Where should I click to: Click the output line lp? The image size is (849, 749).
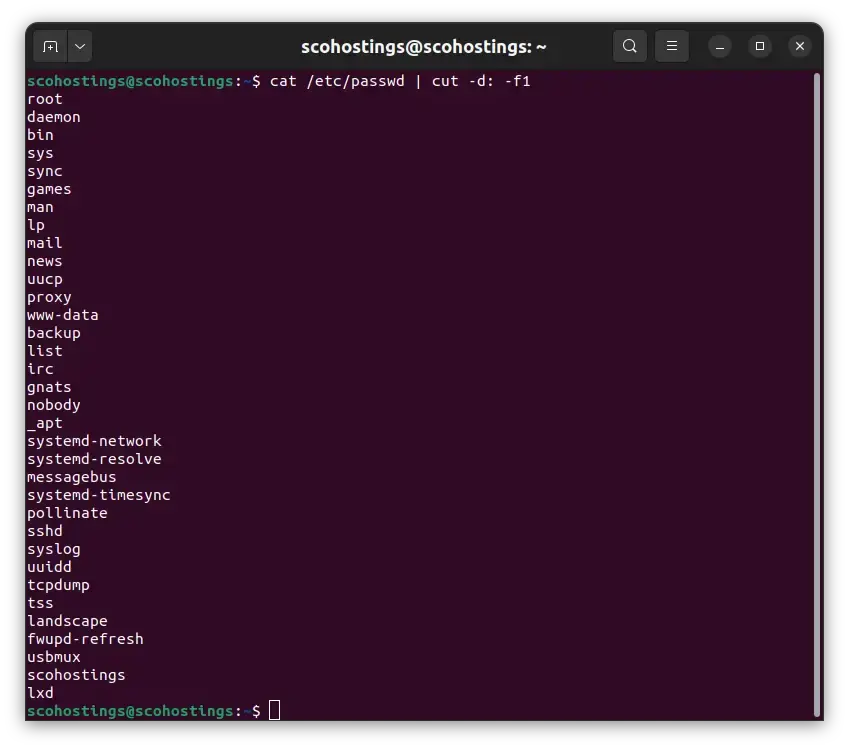(x=36, y=225)
